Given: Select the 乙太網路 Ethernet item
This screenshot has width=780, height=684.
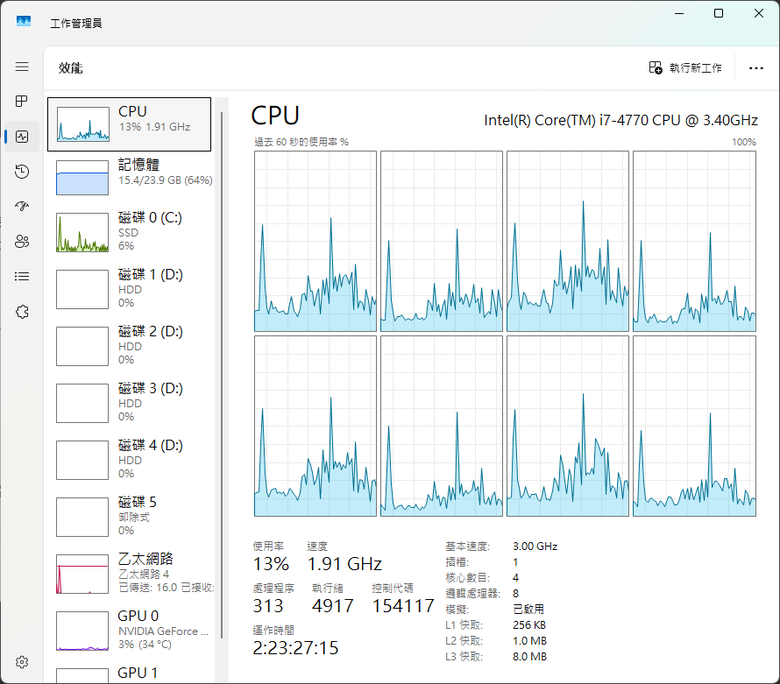Looking at the screenshot, I should pyautogui.click(x=131, y=574).
